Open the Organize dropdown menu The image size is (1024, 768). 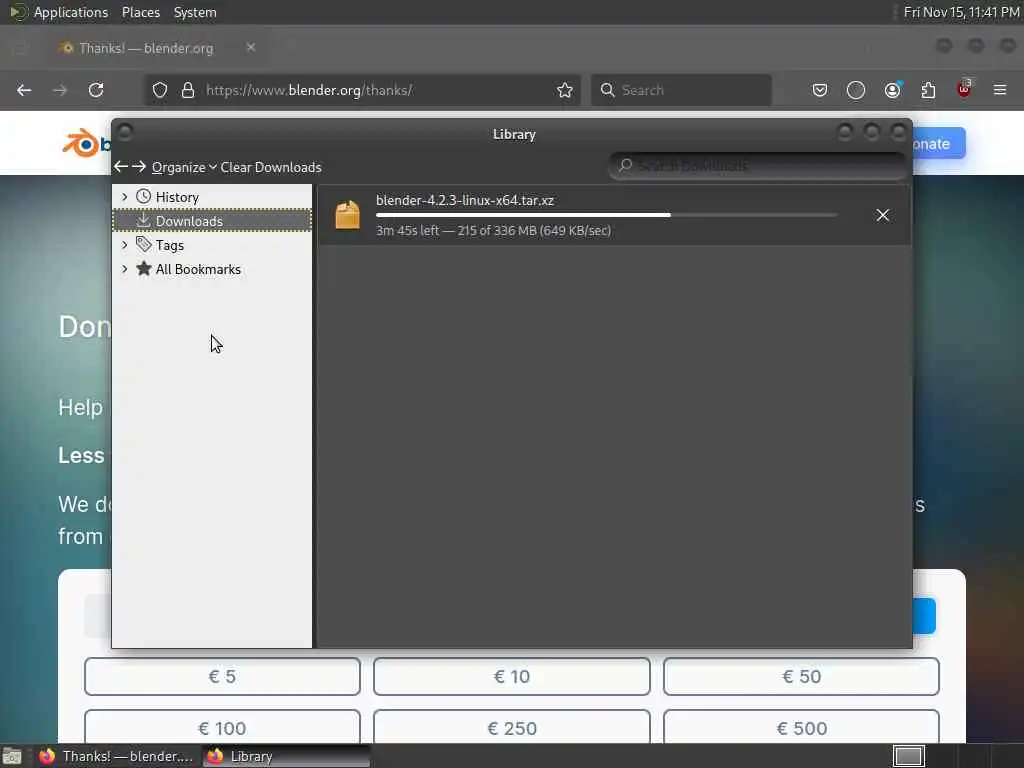(184, 167)
